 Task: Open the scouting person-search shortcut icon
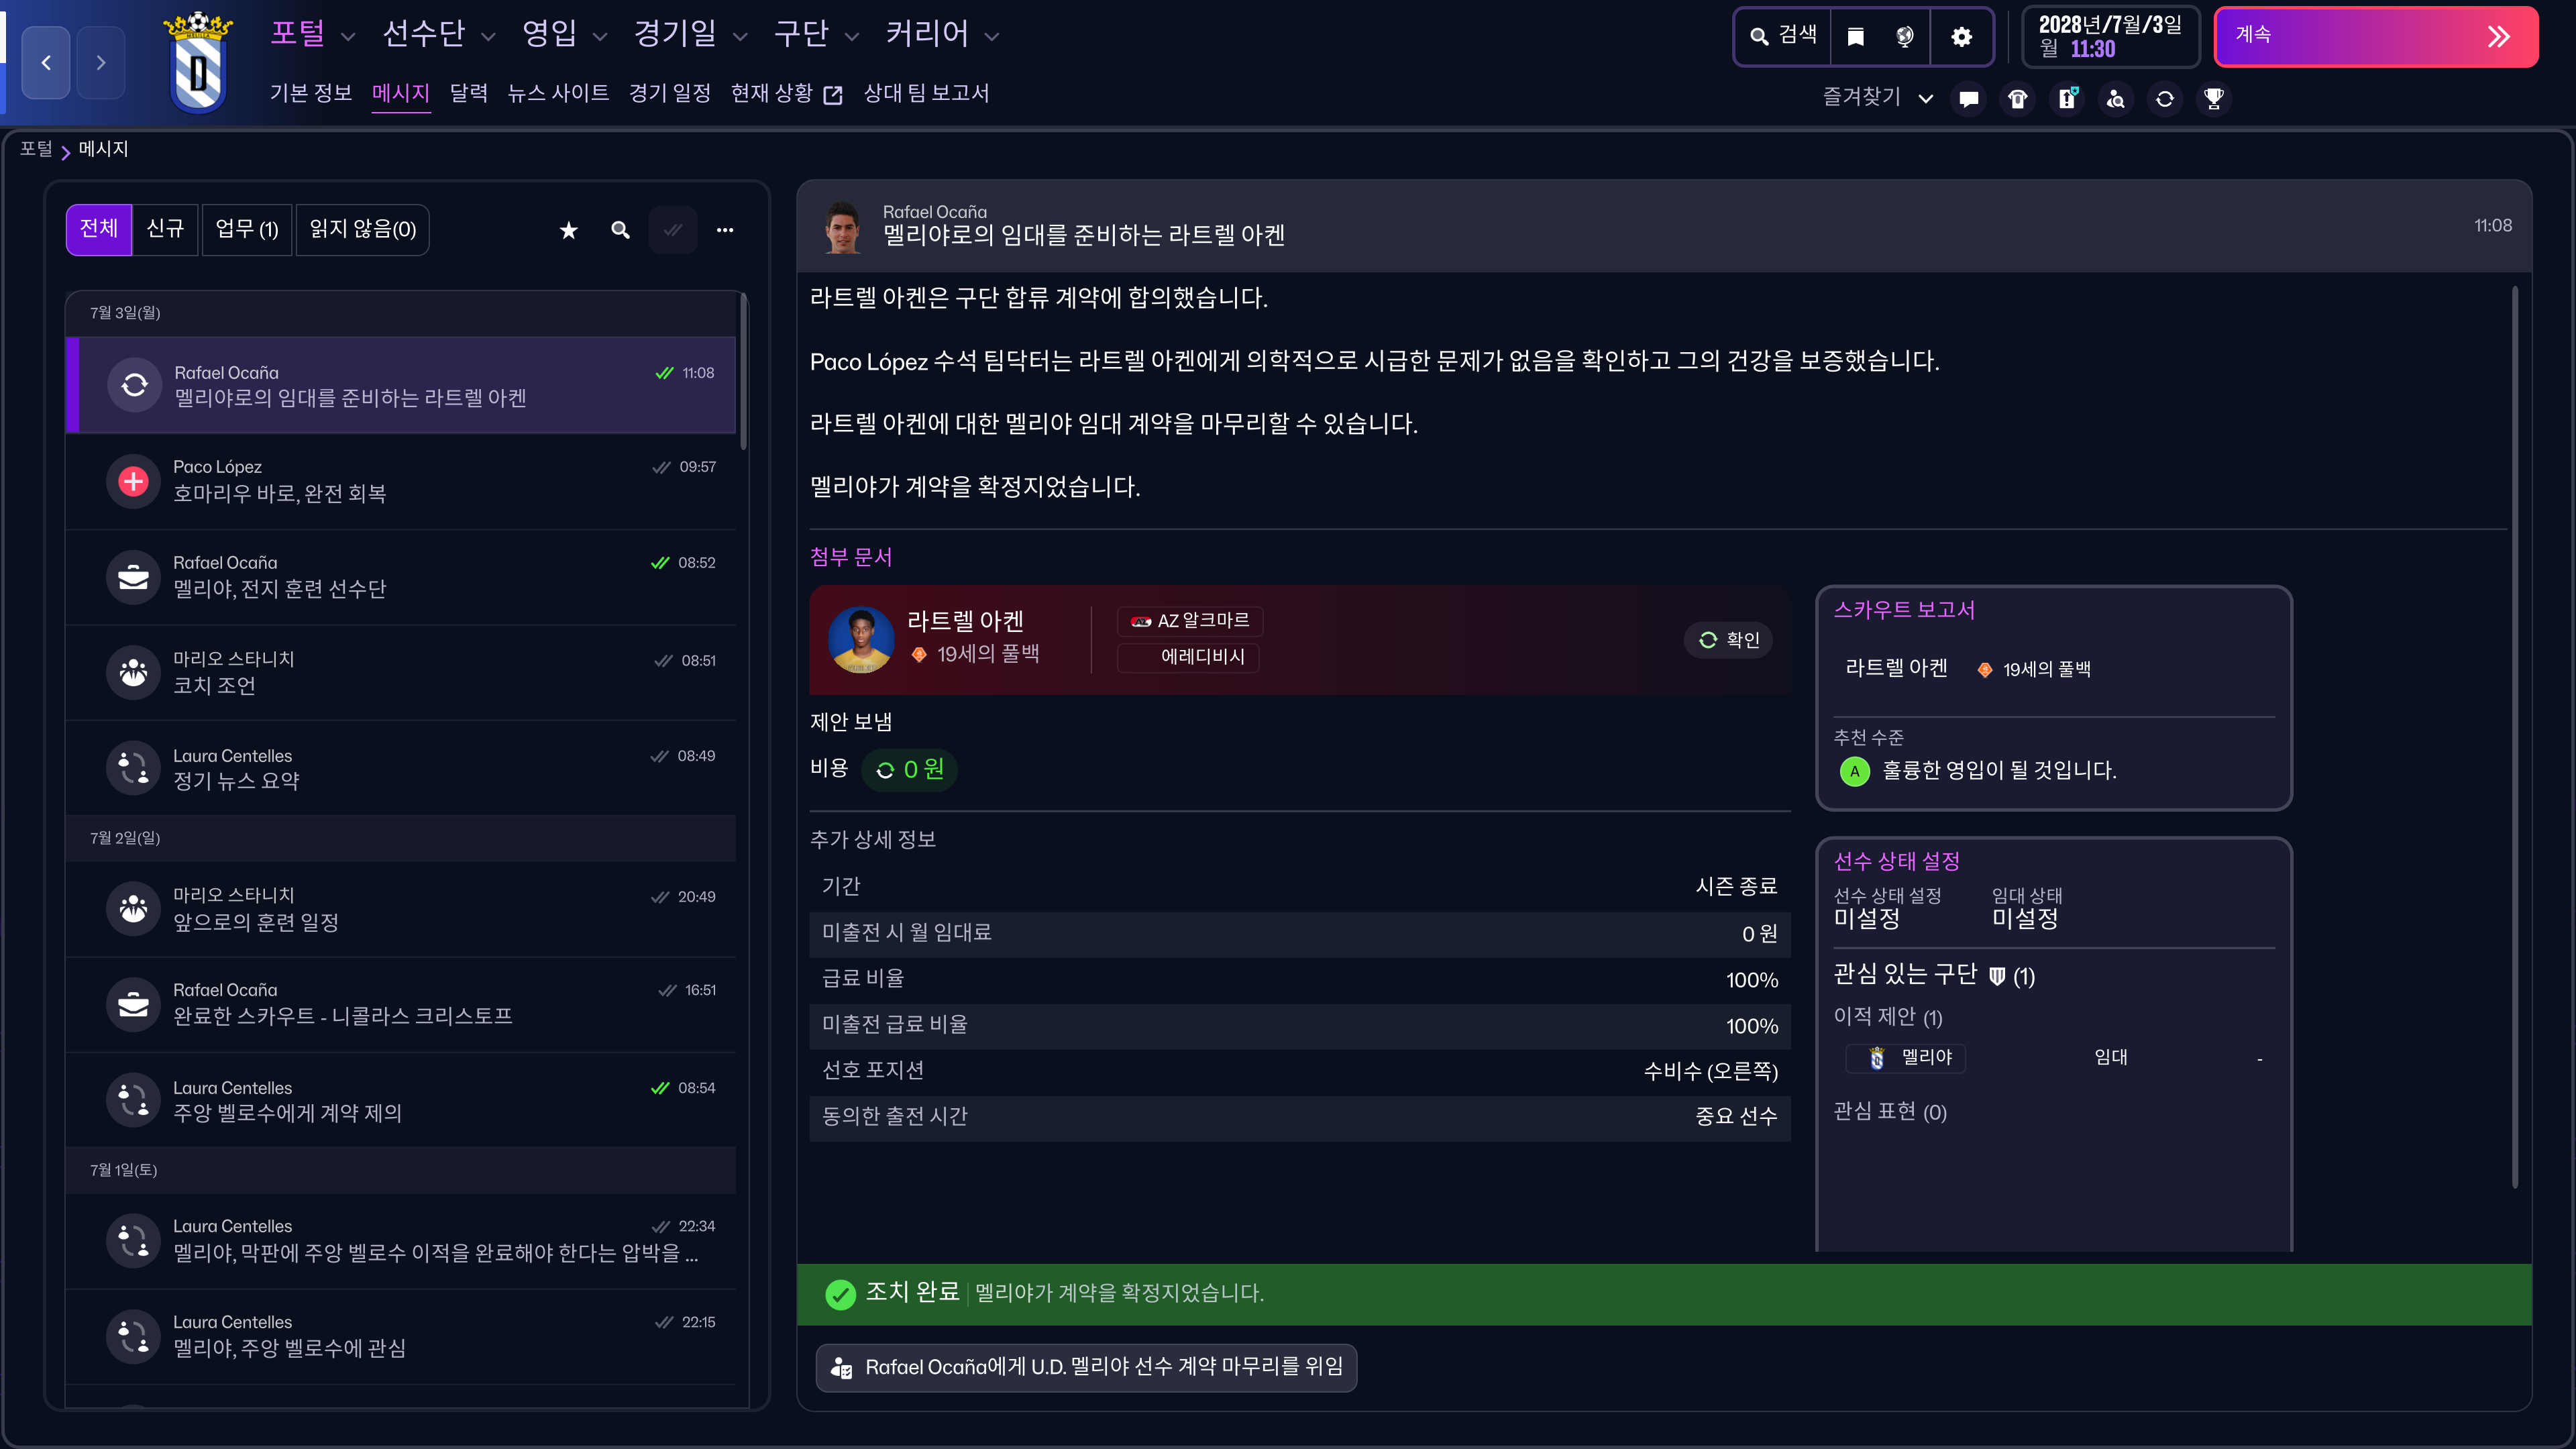tap(2115, 98)
